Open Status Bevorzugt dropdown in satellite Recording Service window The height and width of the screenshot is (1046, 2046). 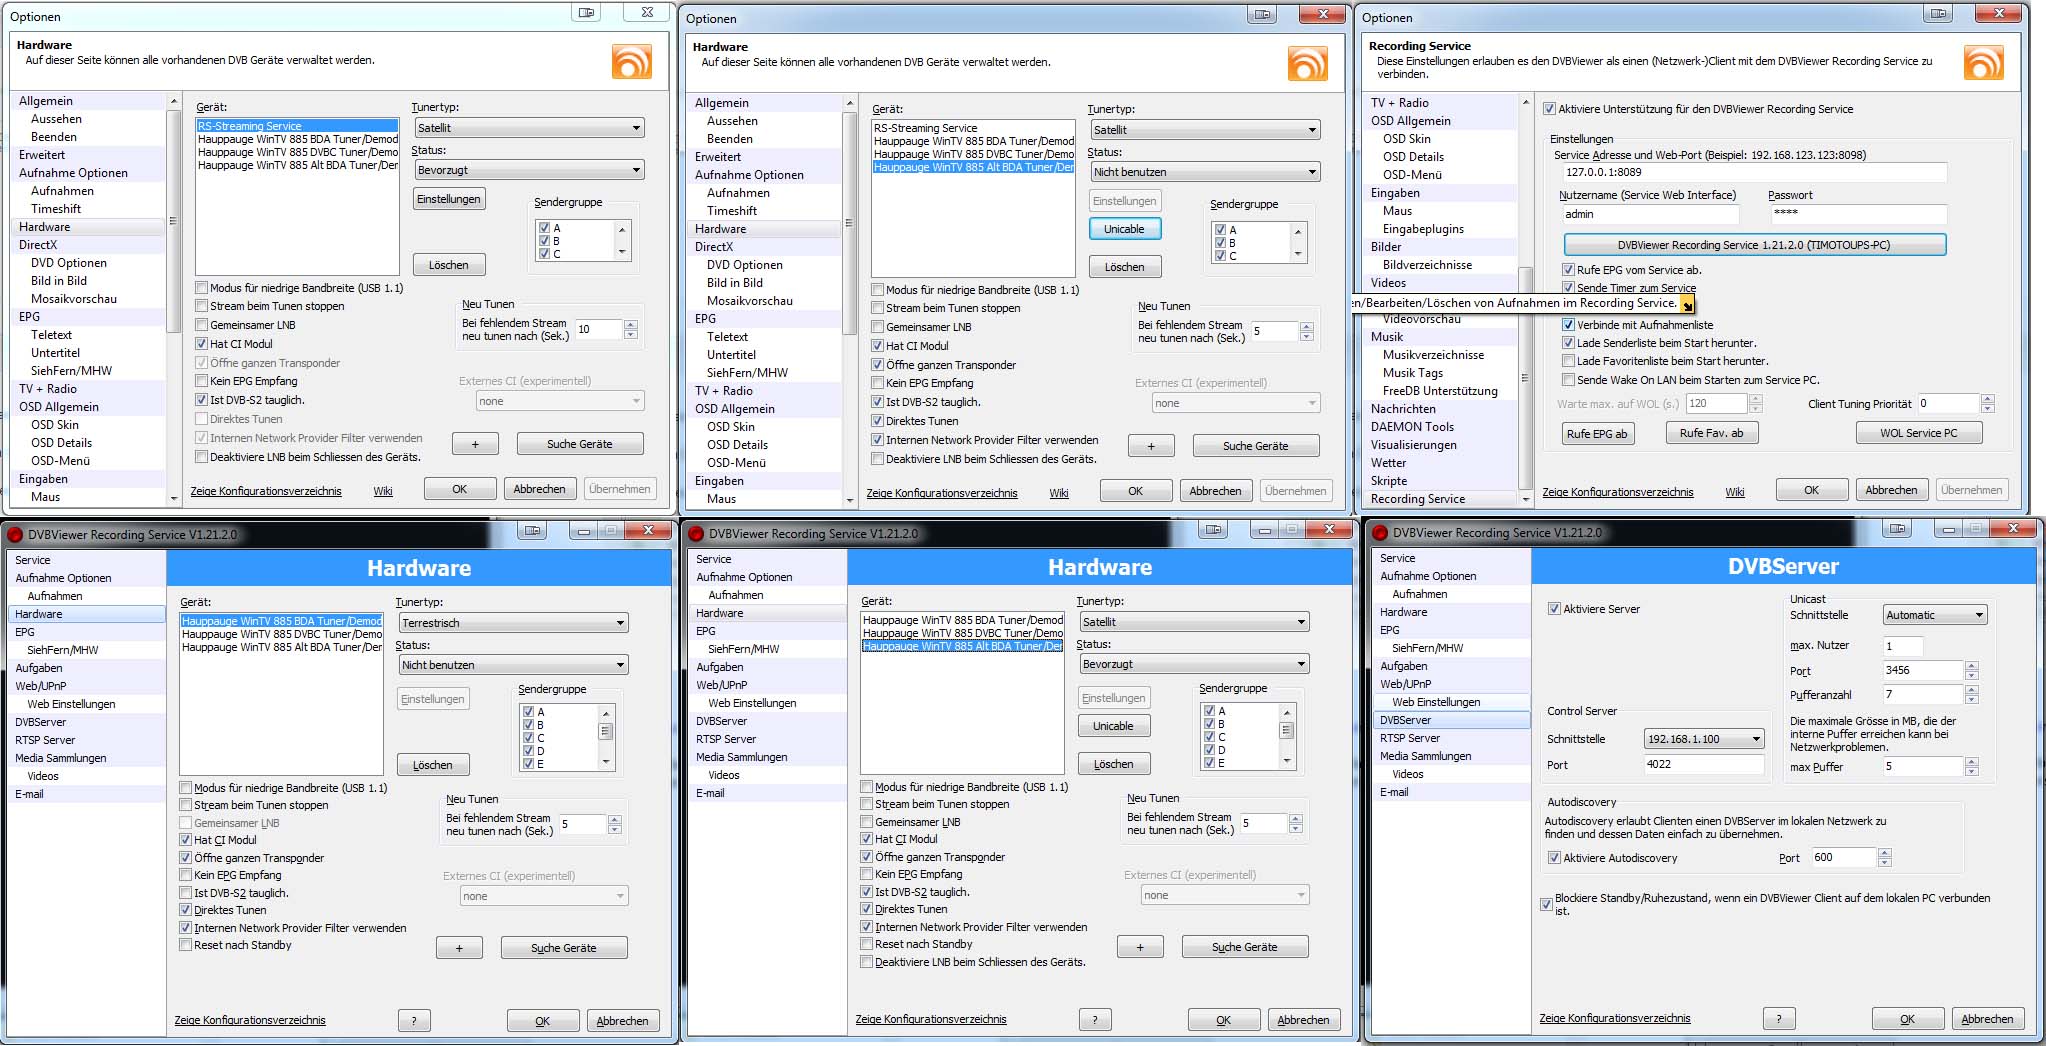click(x=1194, y=664)
